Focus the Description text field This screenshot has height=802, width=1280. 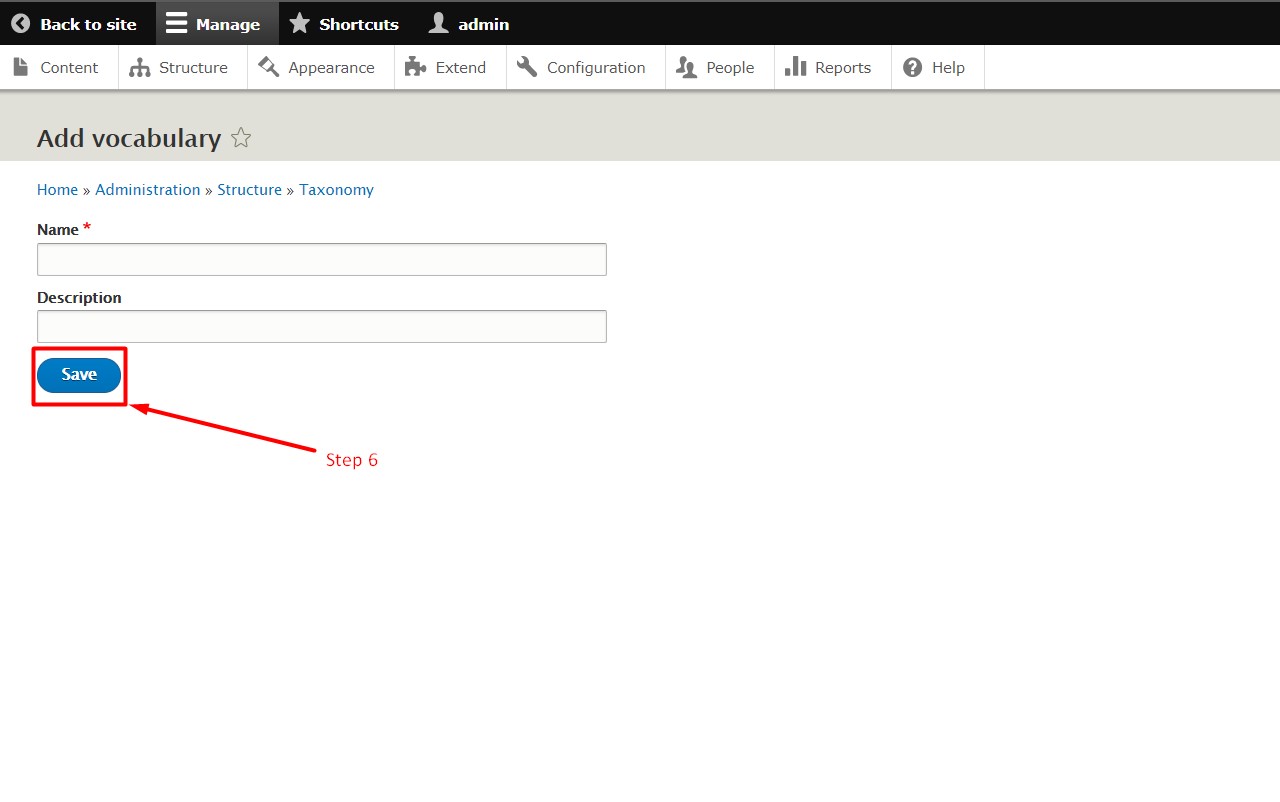(x=322, y=326)
